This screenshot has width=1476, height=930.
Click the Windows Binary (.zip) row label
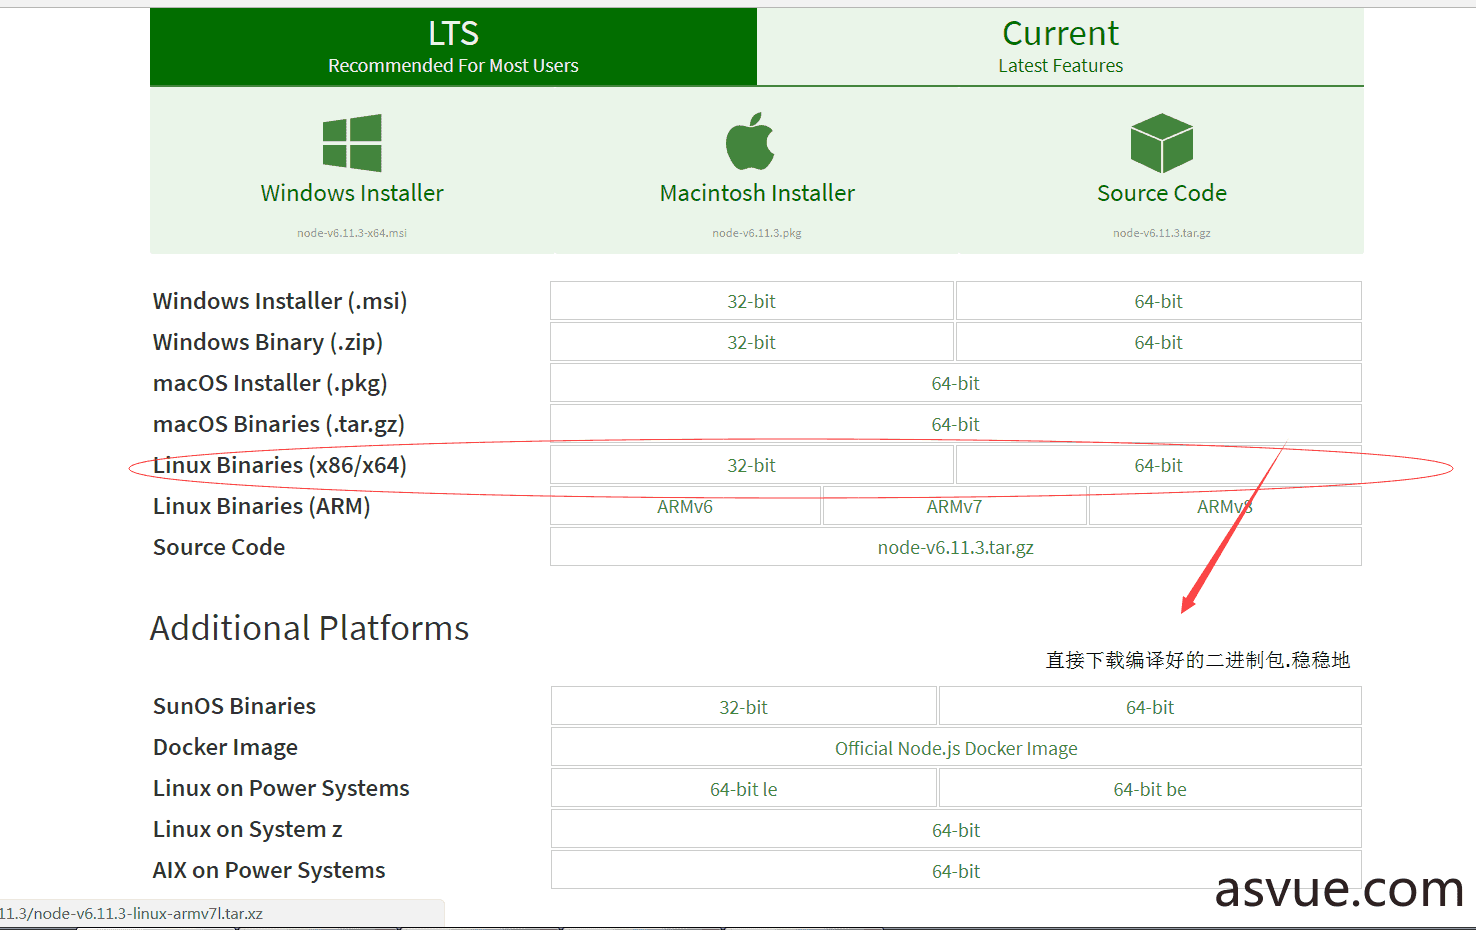pos(268,342)
